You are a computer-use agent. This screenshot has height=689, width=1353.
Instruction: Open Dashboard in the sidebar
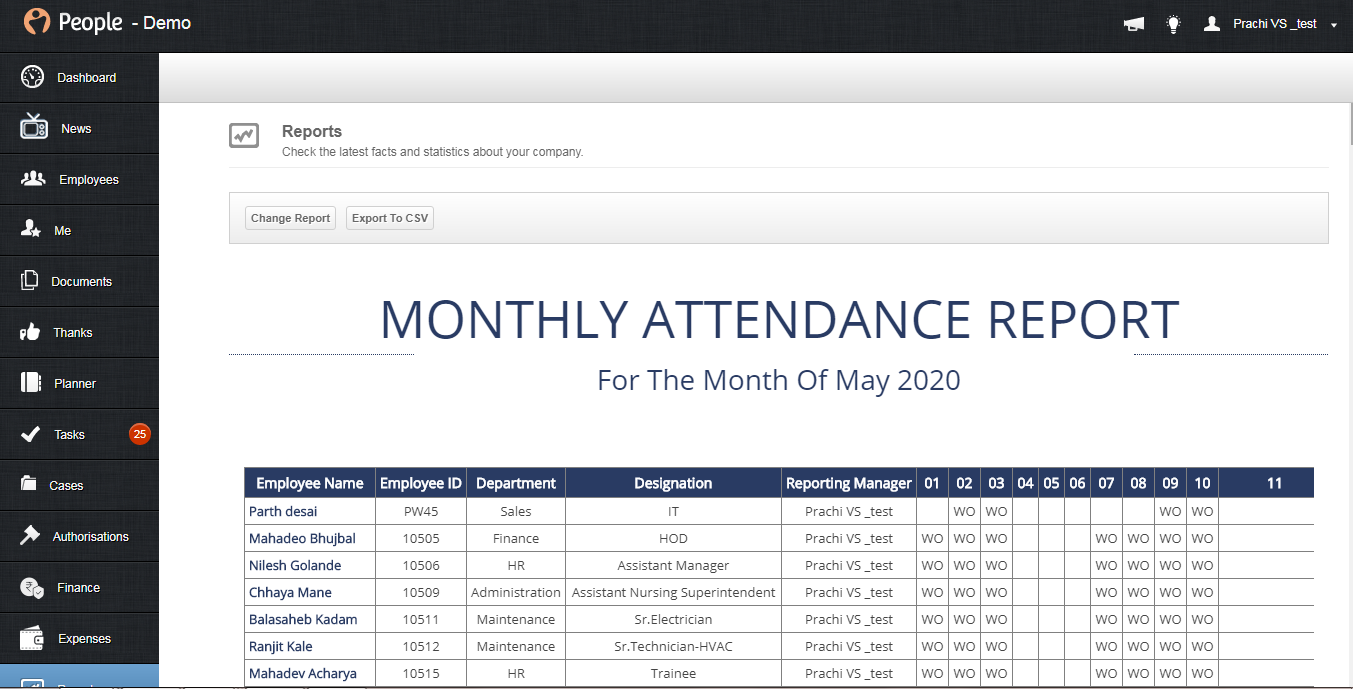(79, 77)
